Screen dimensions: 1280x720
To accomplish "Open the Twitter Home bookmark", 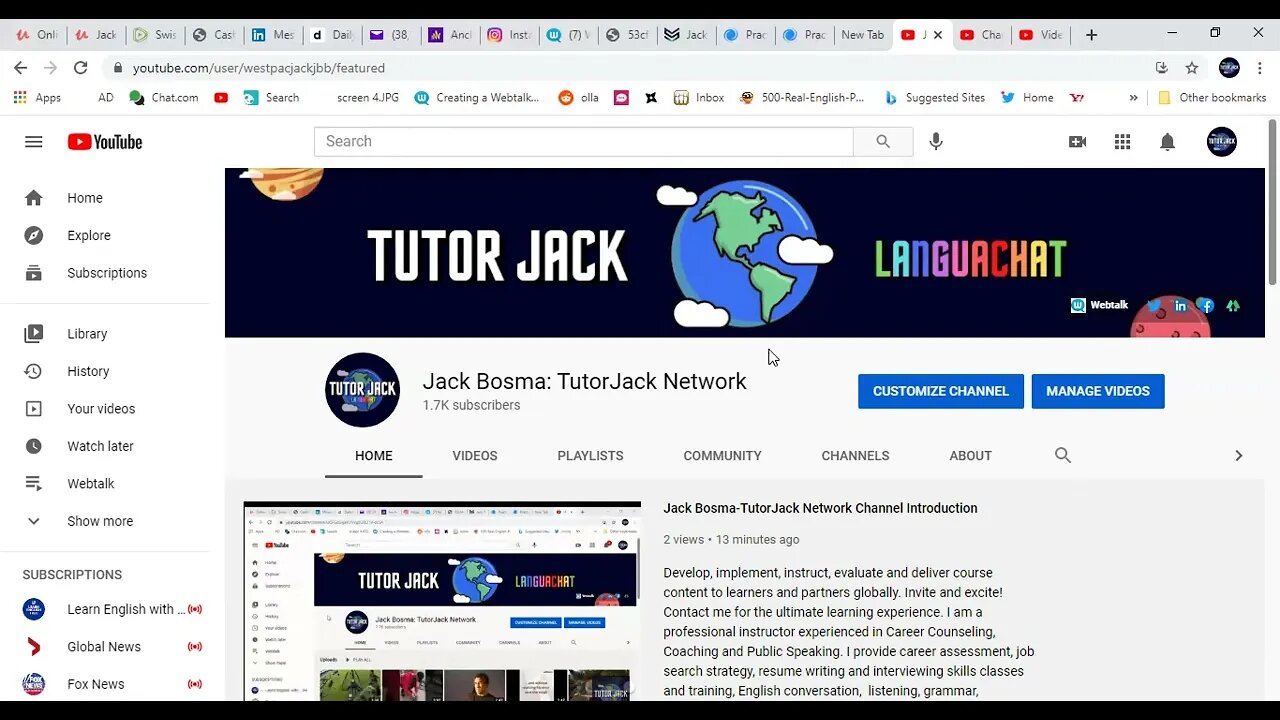I will (x=1027, y=98).
